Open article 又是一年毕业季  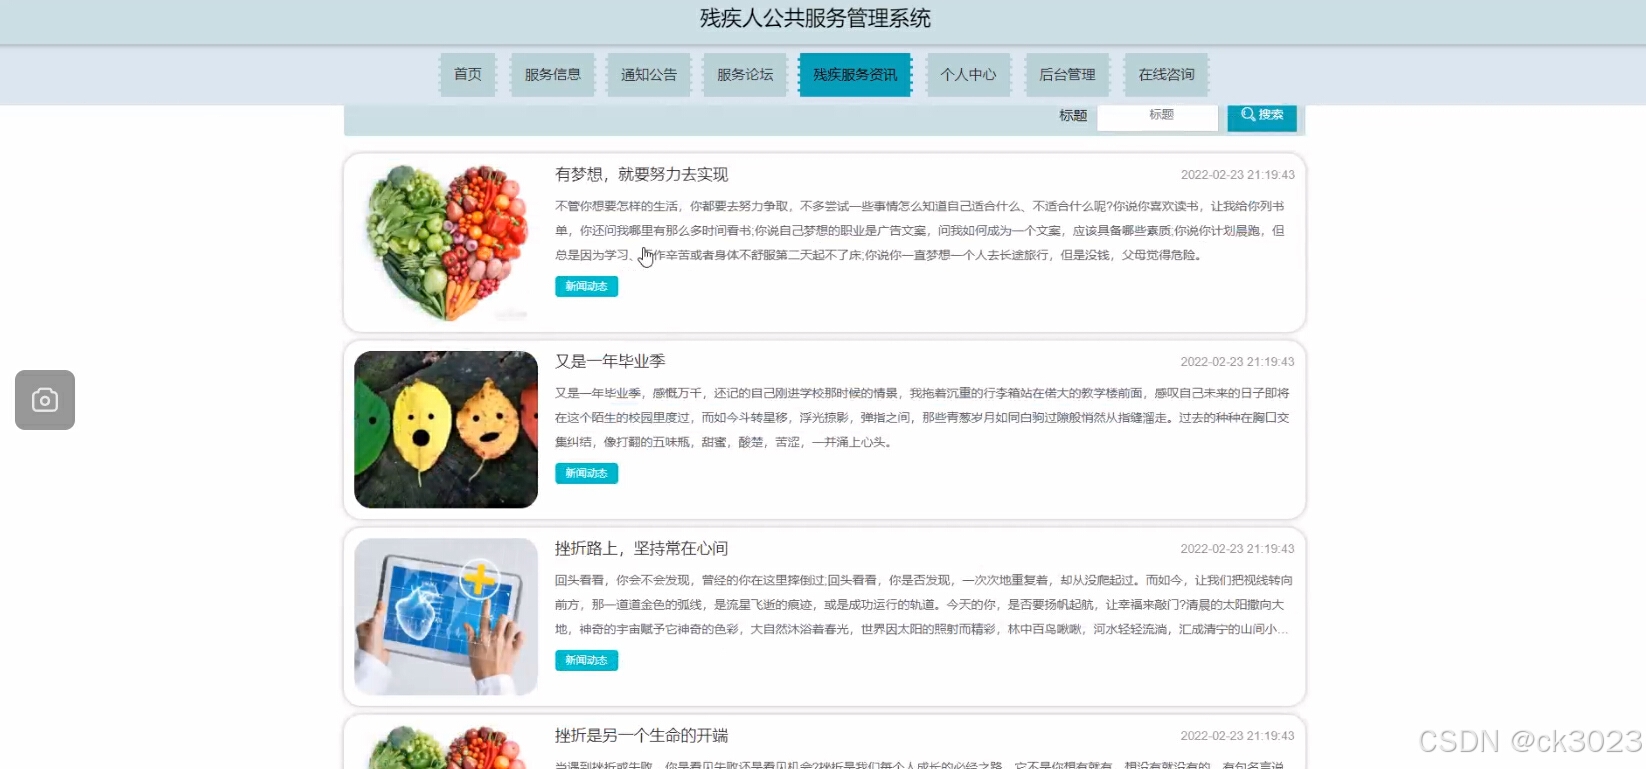click(x=610, y=361)
